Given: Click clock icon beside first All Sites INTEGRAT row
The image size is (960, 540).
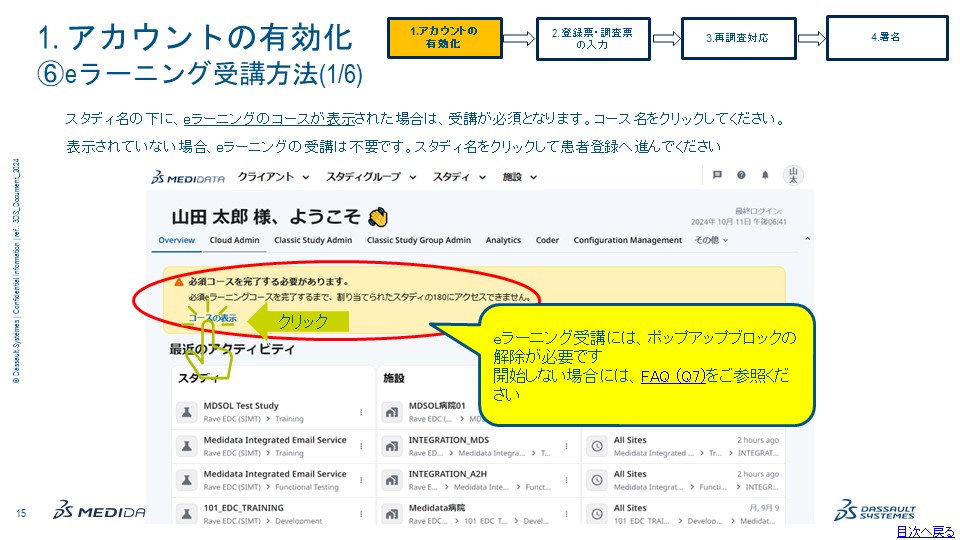Looking at the screenshot, I should tap(597, 446).
